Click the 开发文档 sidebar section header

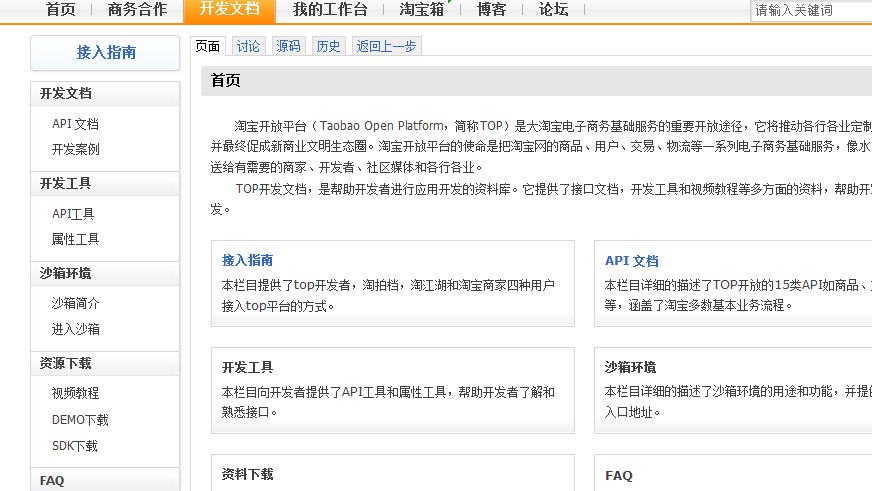point(105,93)
